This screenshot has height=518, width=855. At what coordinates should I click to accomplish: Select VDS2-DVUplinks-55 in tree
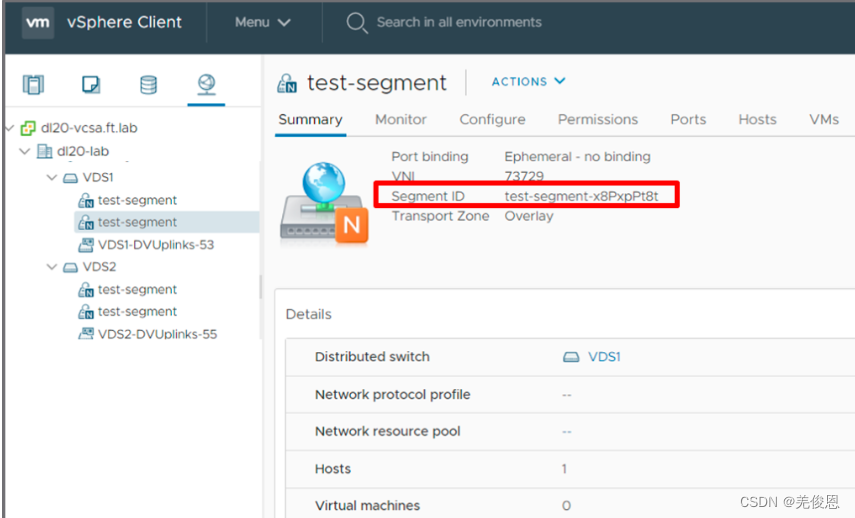click(158, 334)
